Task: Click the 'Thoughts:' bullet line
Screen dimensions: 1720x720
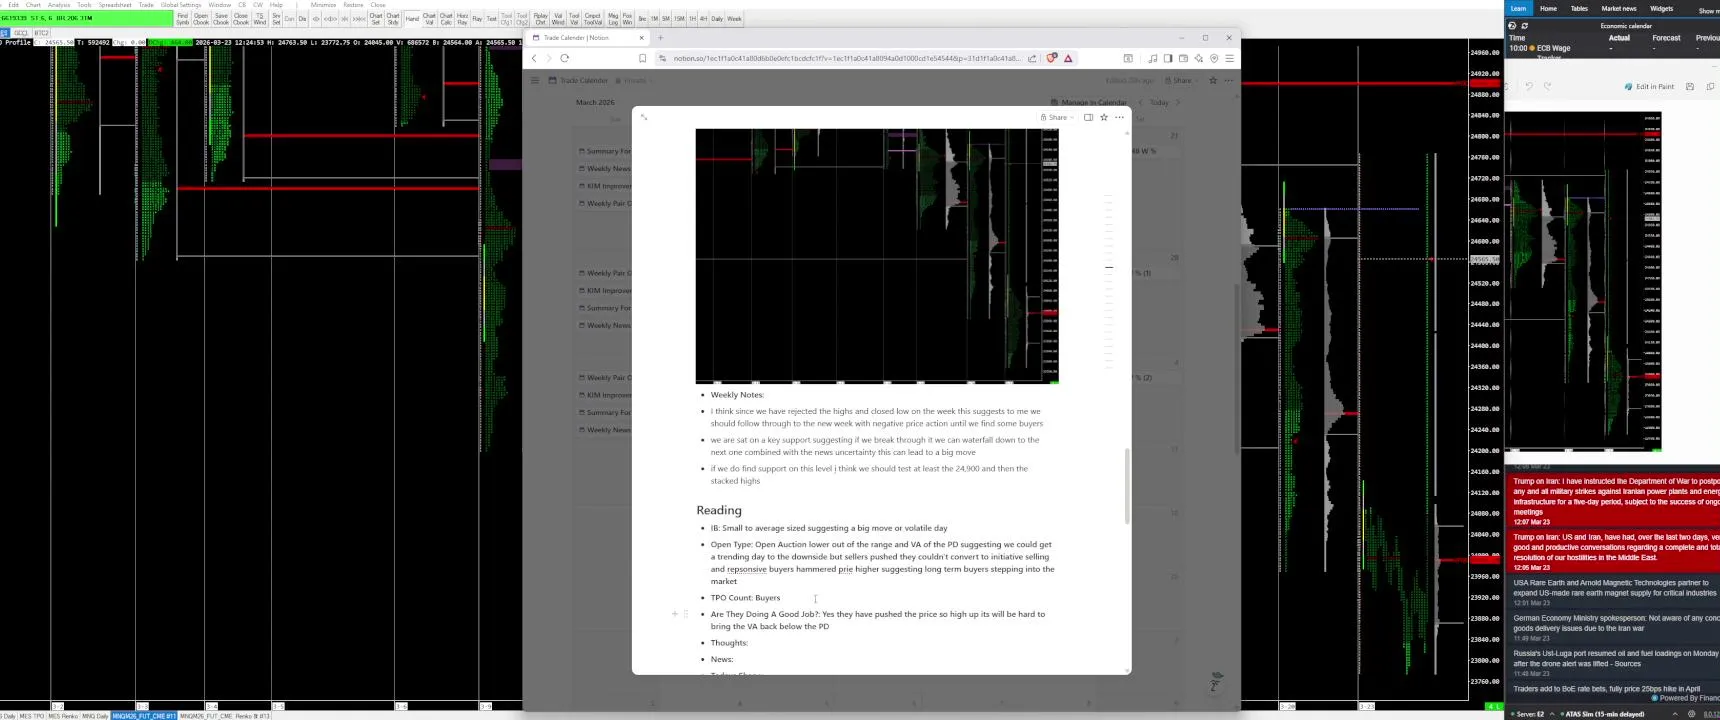Action: coord(729,643)
